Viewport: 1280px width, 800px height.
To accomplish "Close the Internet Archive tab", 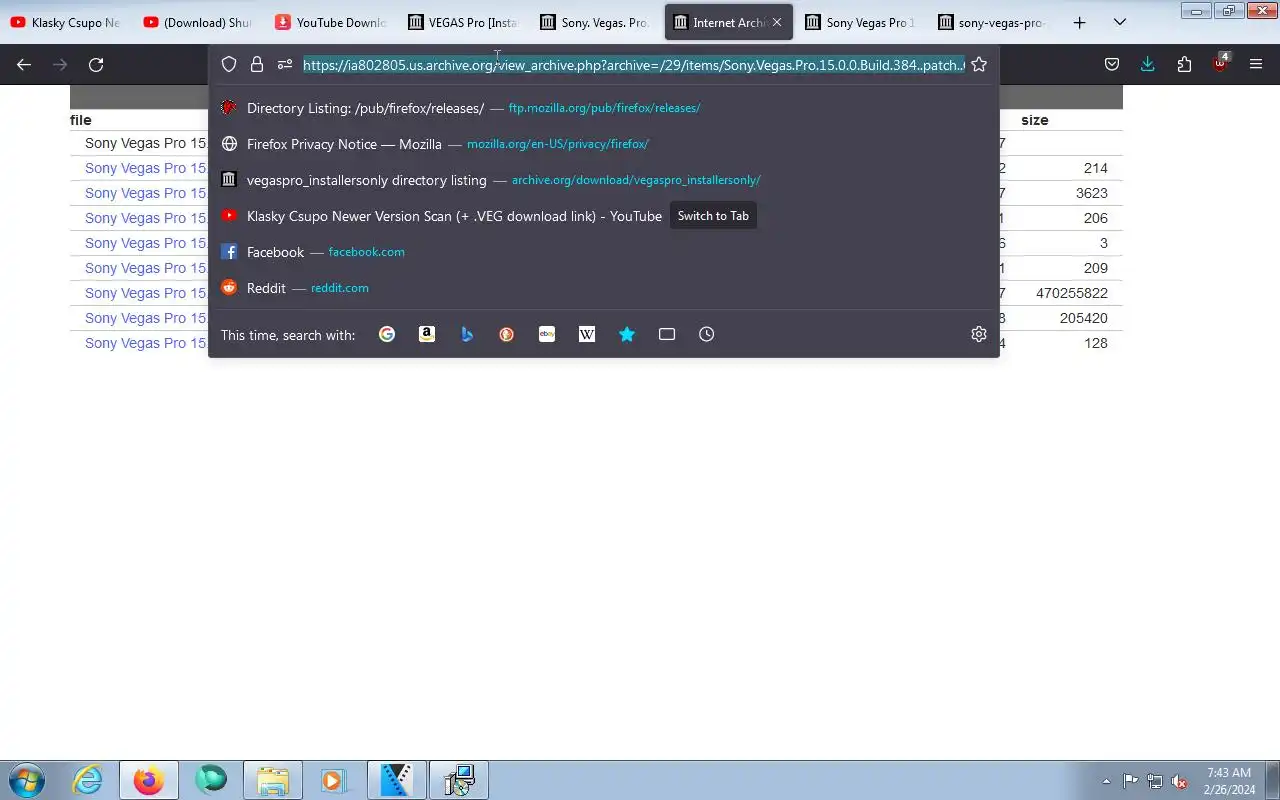I will 777,22.
